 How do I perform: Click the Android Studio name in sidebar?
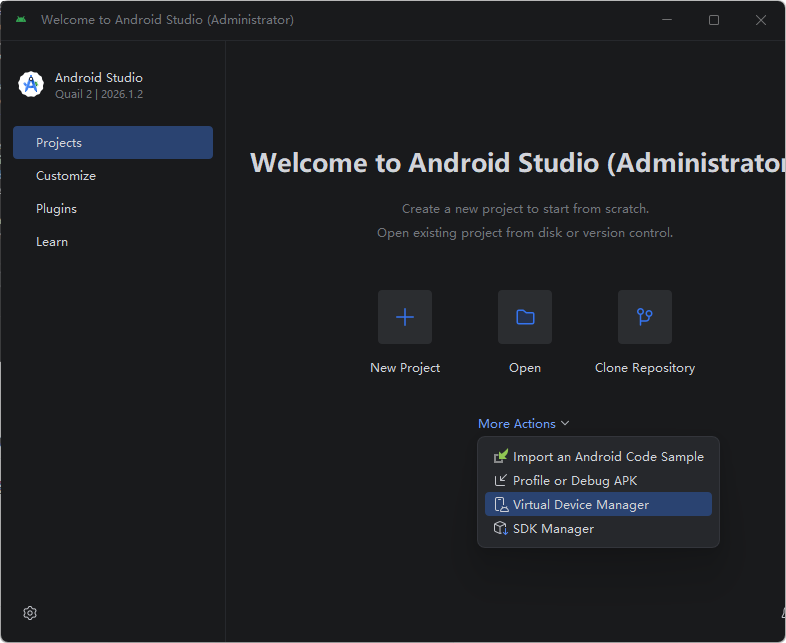(x=99, y=78)
